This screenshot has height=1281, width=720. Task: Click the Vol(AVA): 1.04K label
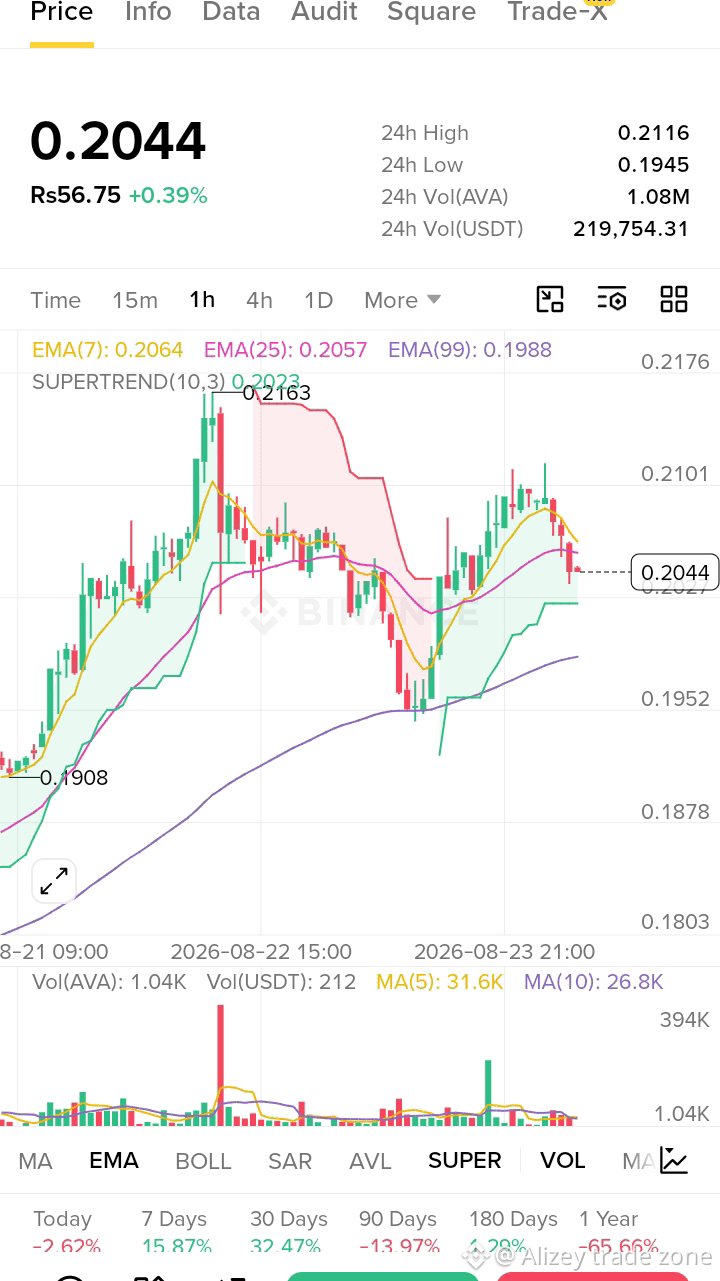(x=109, y=982)
